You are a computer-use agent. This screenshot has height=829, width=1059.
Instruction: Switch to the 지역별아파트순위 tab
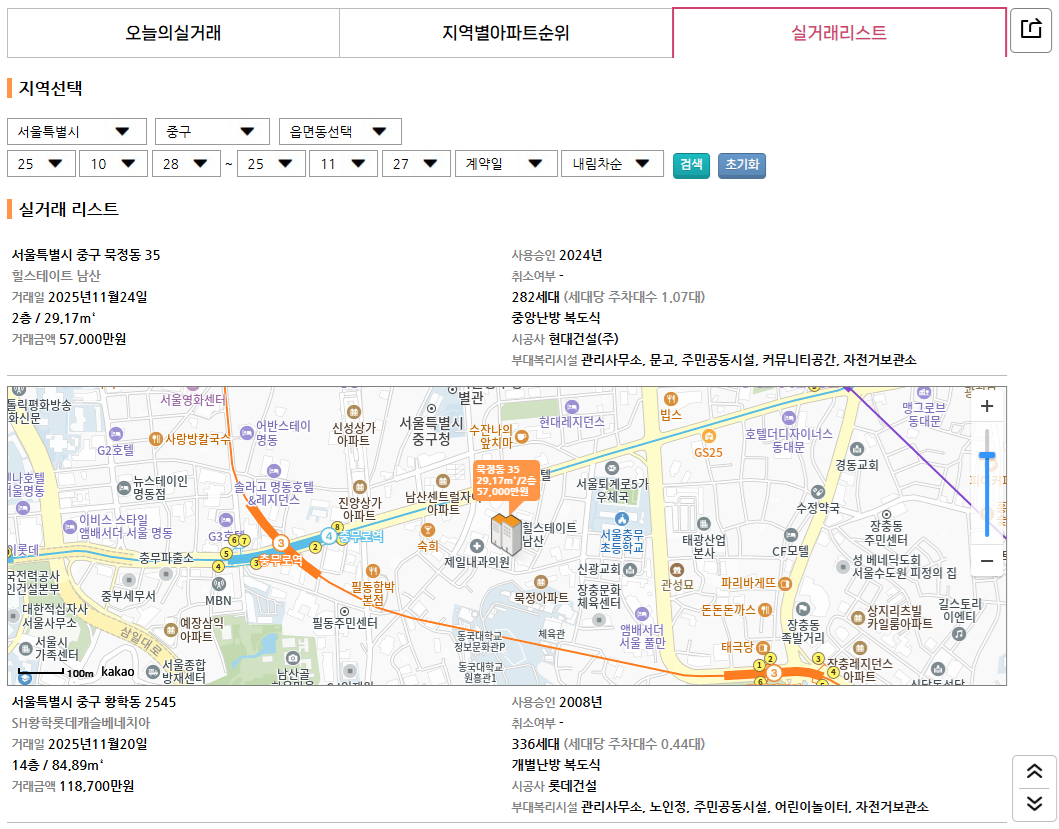[506, 33]
